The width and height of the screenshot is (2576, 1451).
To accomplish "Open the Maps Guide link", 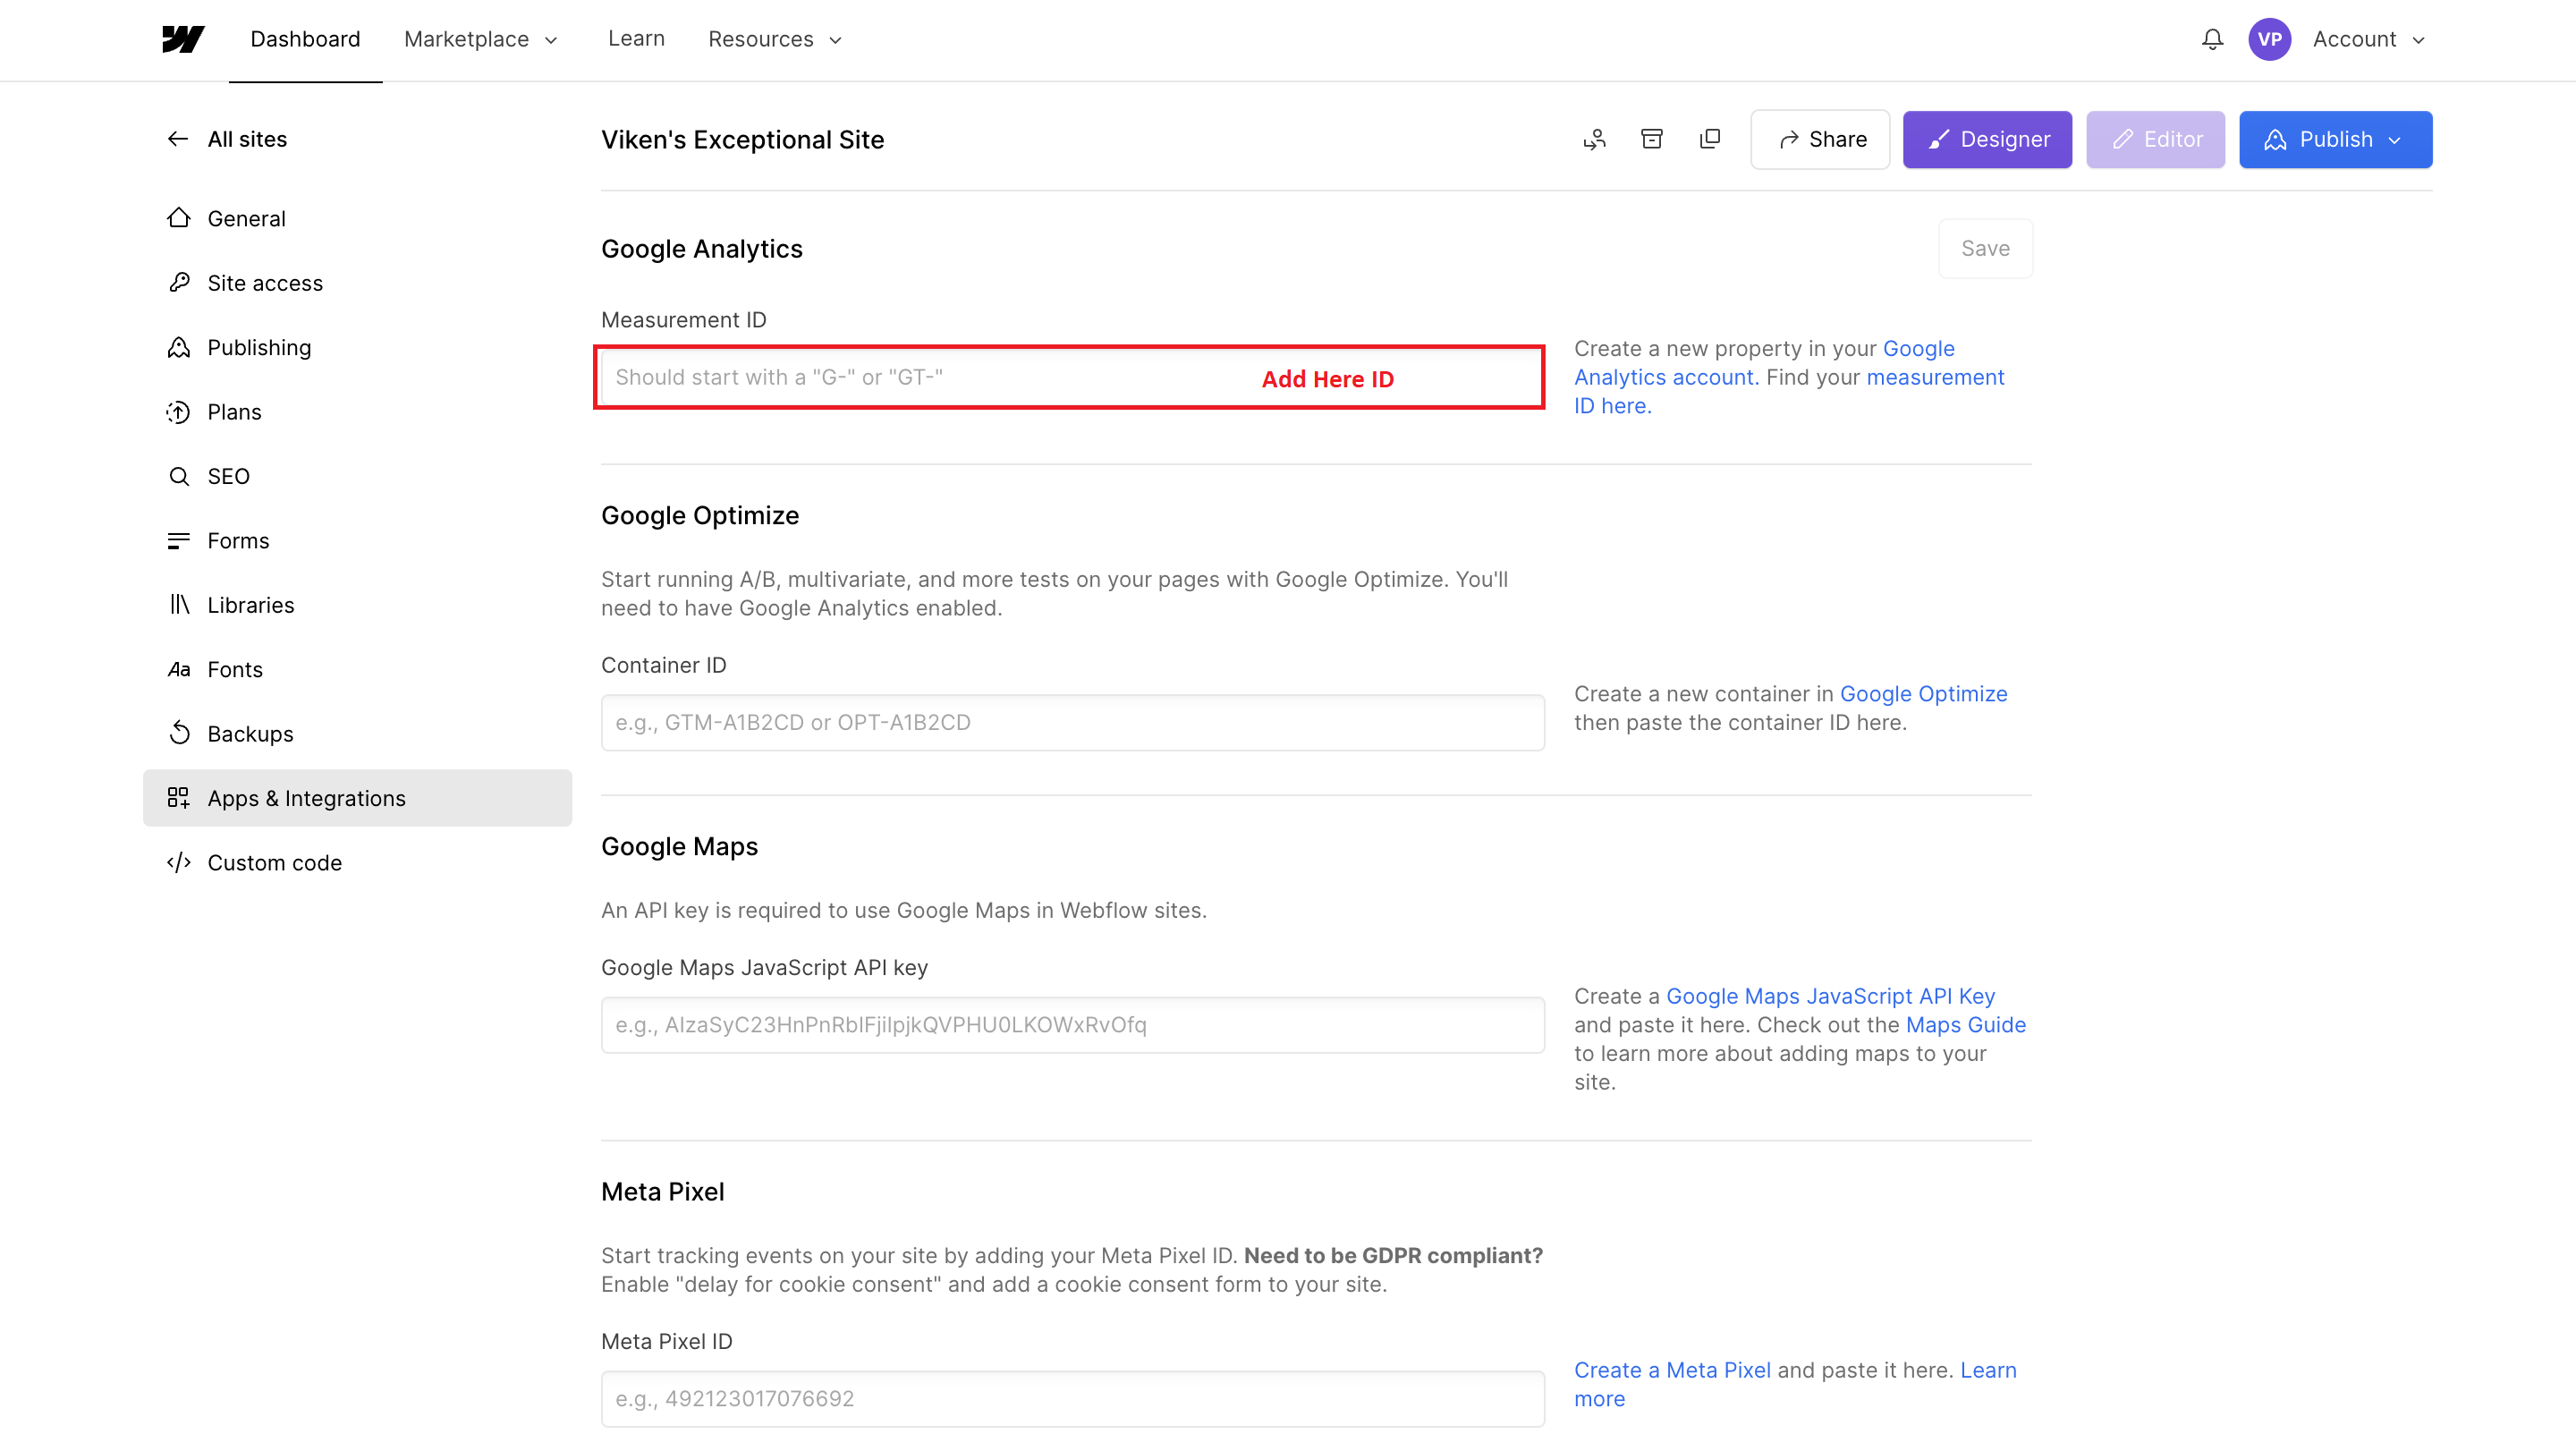I will pyautogui.click(x=1965, y=1025).
